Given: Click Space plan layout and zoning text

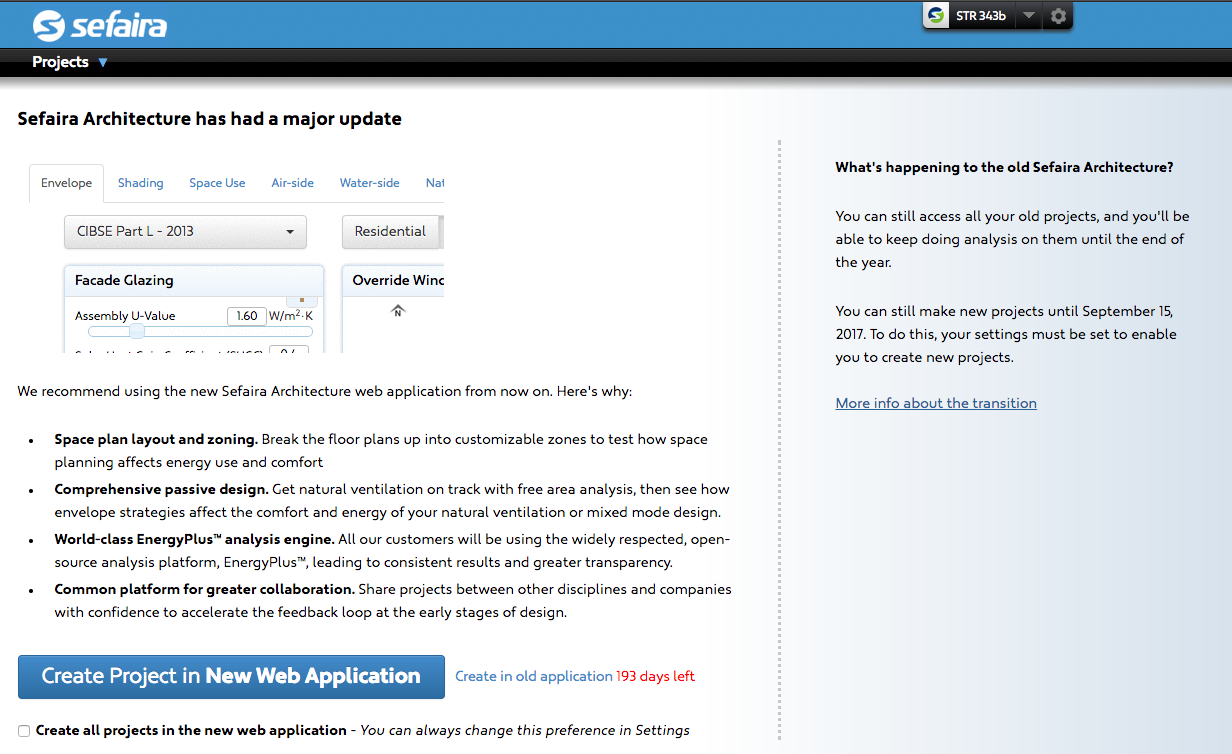Looking at the screenshot, I should click(x=156, y=439).
